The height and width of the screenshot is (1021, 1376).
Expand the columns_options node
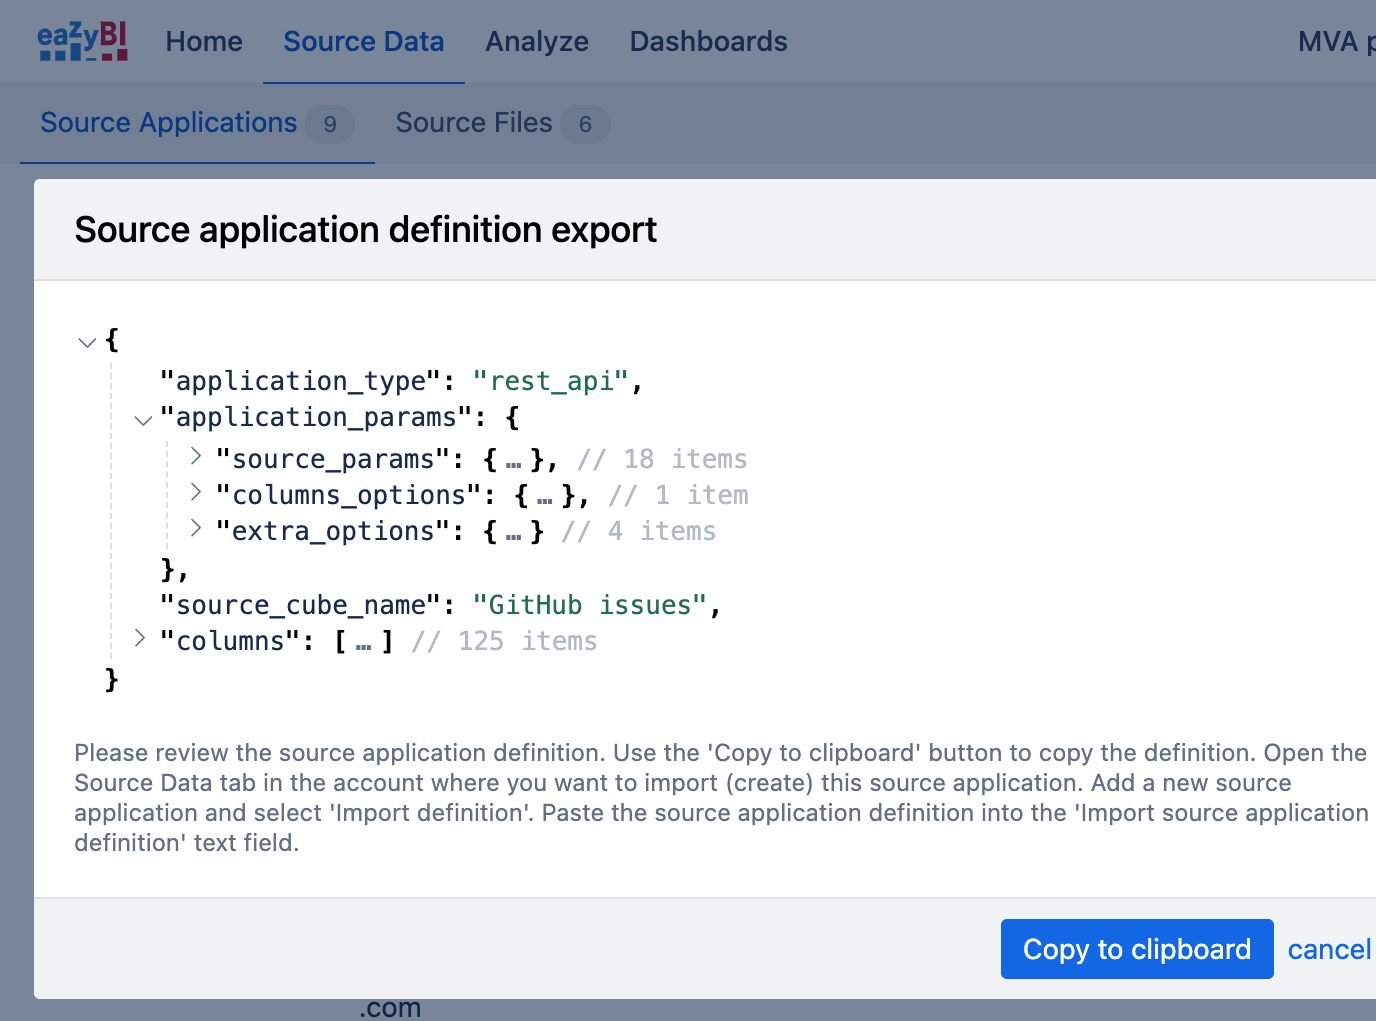point(196,492)
